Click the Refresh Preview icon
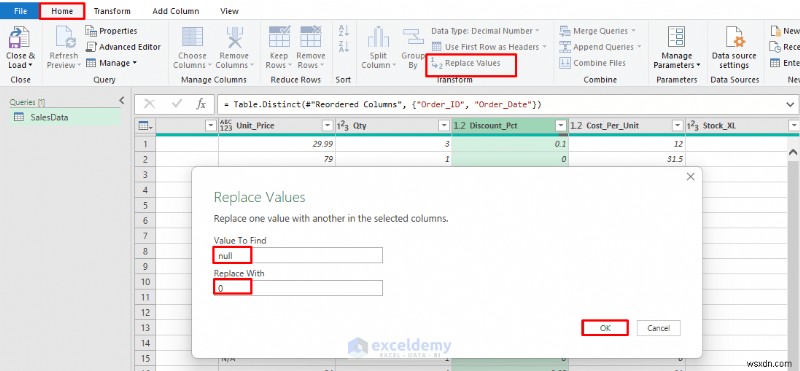 tap(66, 37)
